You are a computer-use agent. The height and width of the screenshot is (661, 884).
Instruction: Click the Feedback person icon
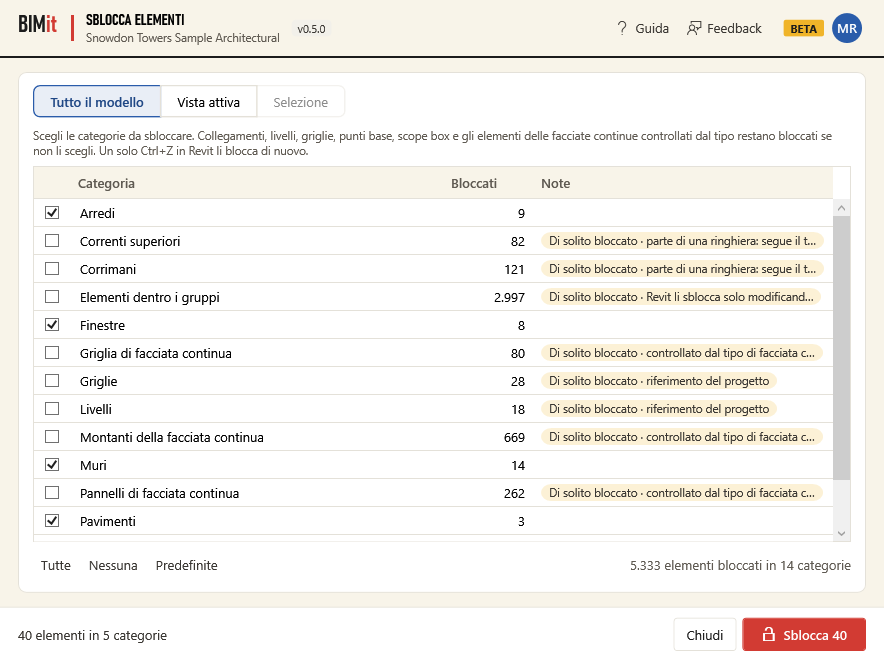click(694, 28)
